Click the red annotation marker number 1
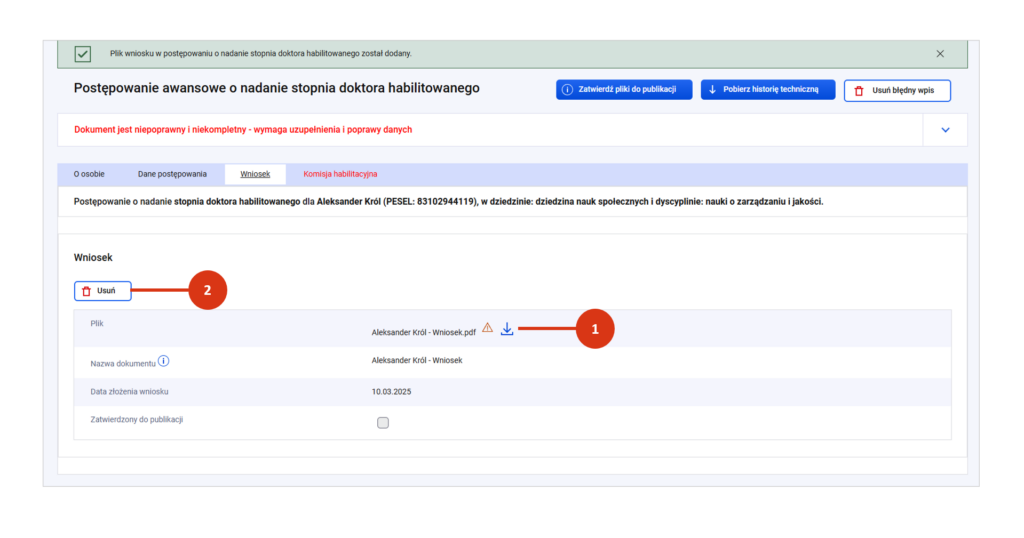 tap(595, 329)
